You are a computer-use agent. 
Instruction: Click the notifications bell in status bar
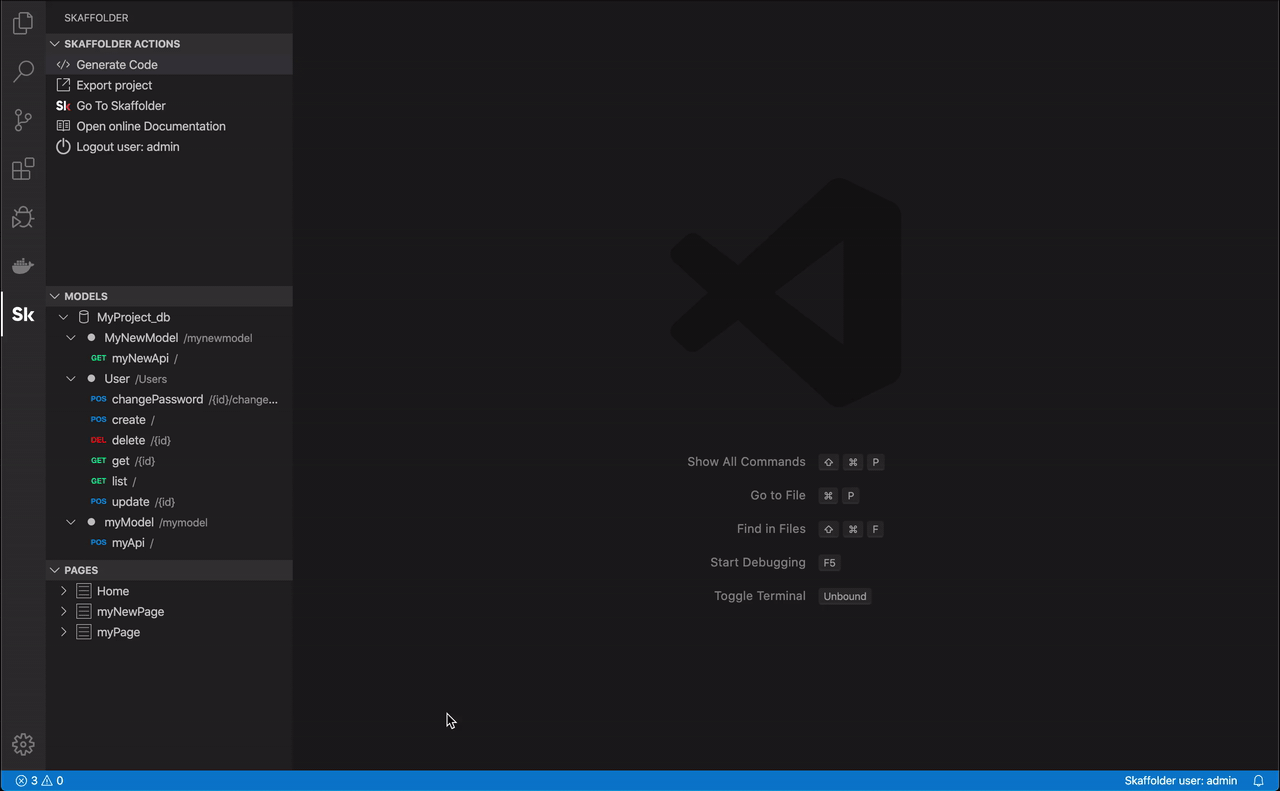(1258, 780)
